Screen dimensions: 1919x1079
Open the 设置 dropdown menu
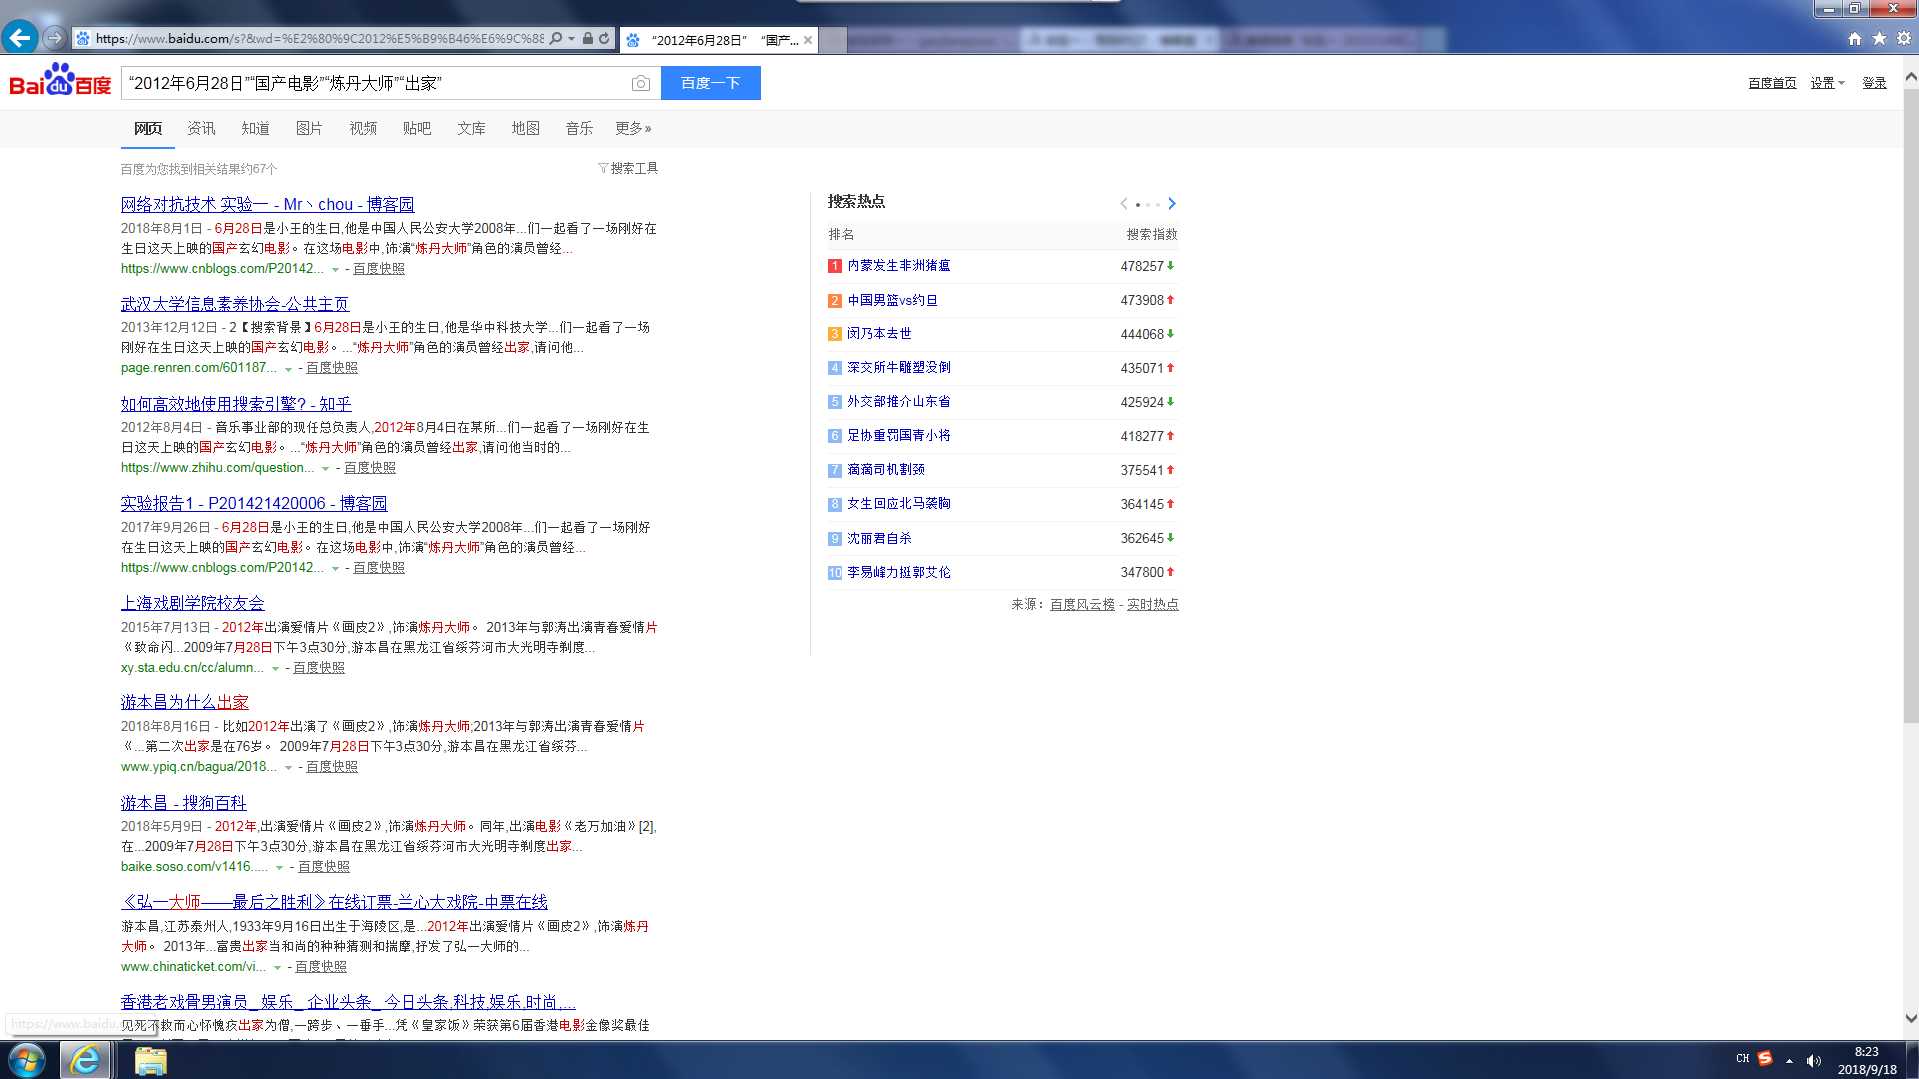coord(1827,83)
